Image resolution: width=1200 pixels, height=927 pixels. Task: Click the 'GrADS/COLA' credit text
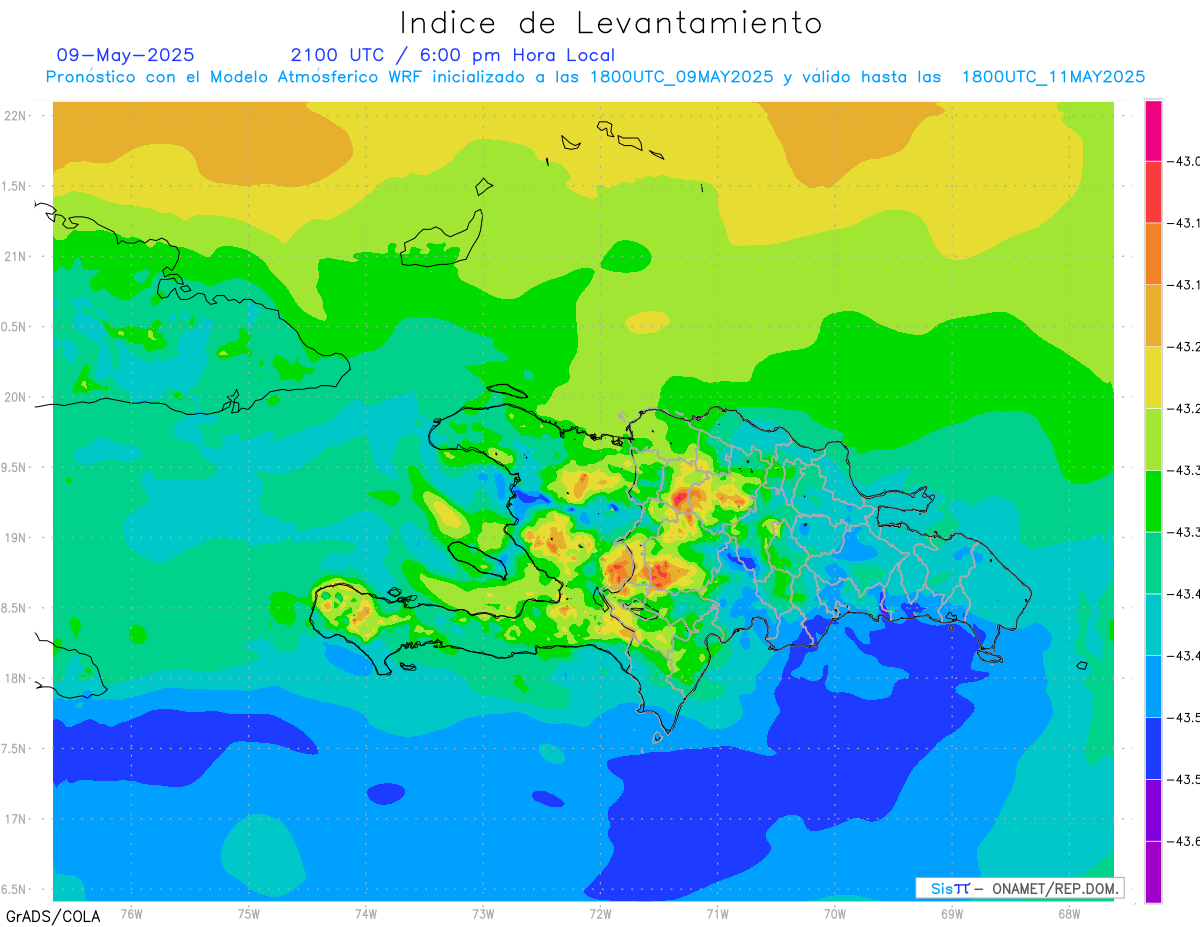(53, 916)
